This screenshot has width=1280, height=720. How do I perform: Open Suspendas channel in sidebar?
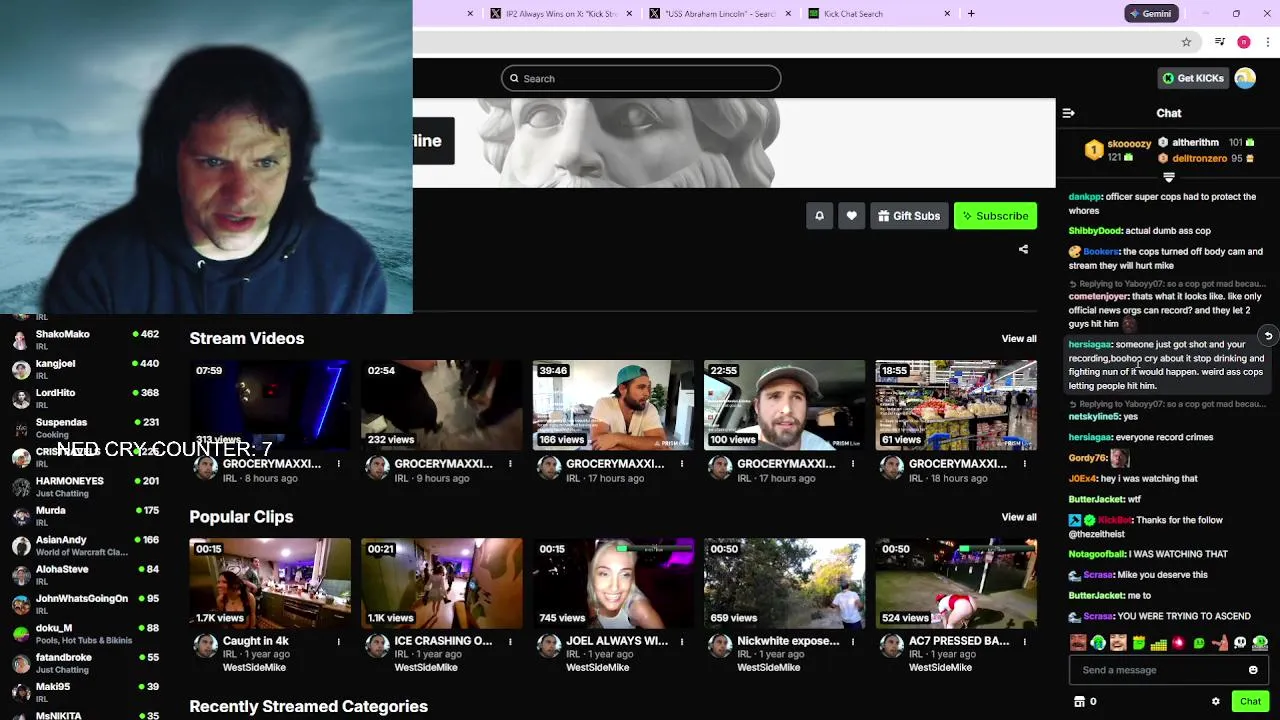85,427
